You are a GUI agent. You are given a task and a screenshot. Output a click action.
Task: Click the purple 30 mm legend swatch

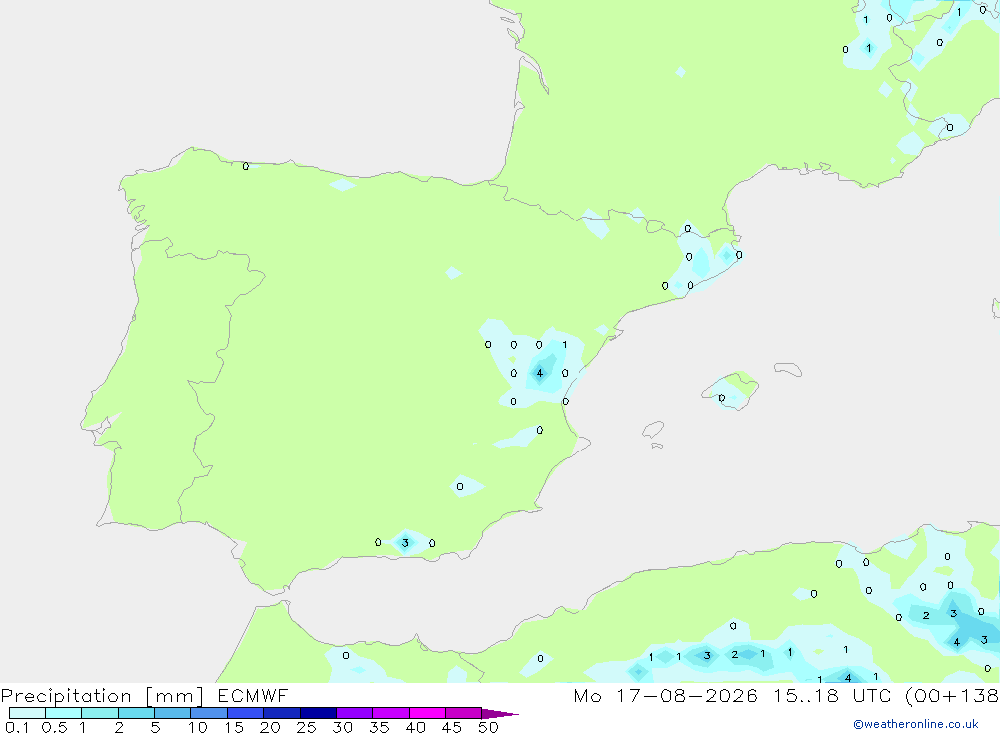(x=354, y=713)
